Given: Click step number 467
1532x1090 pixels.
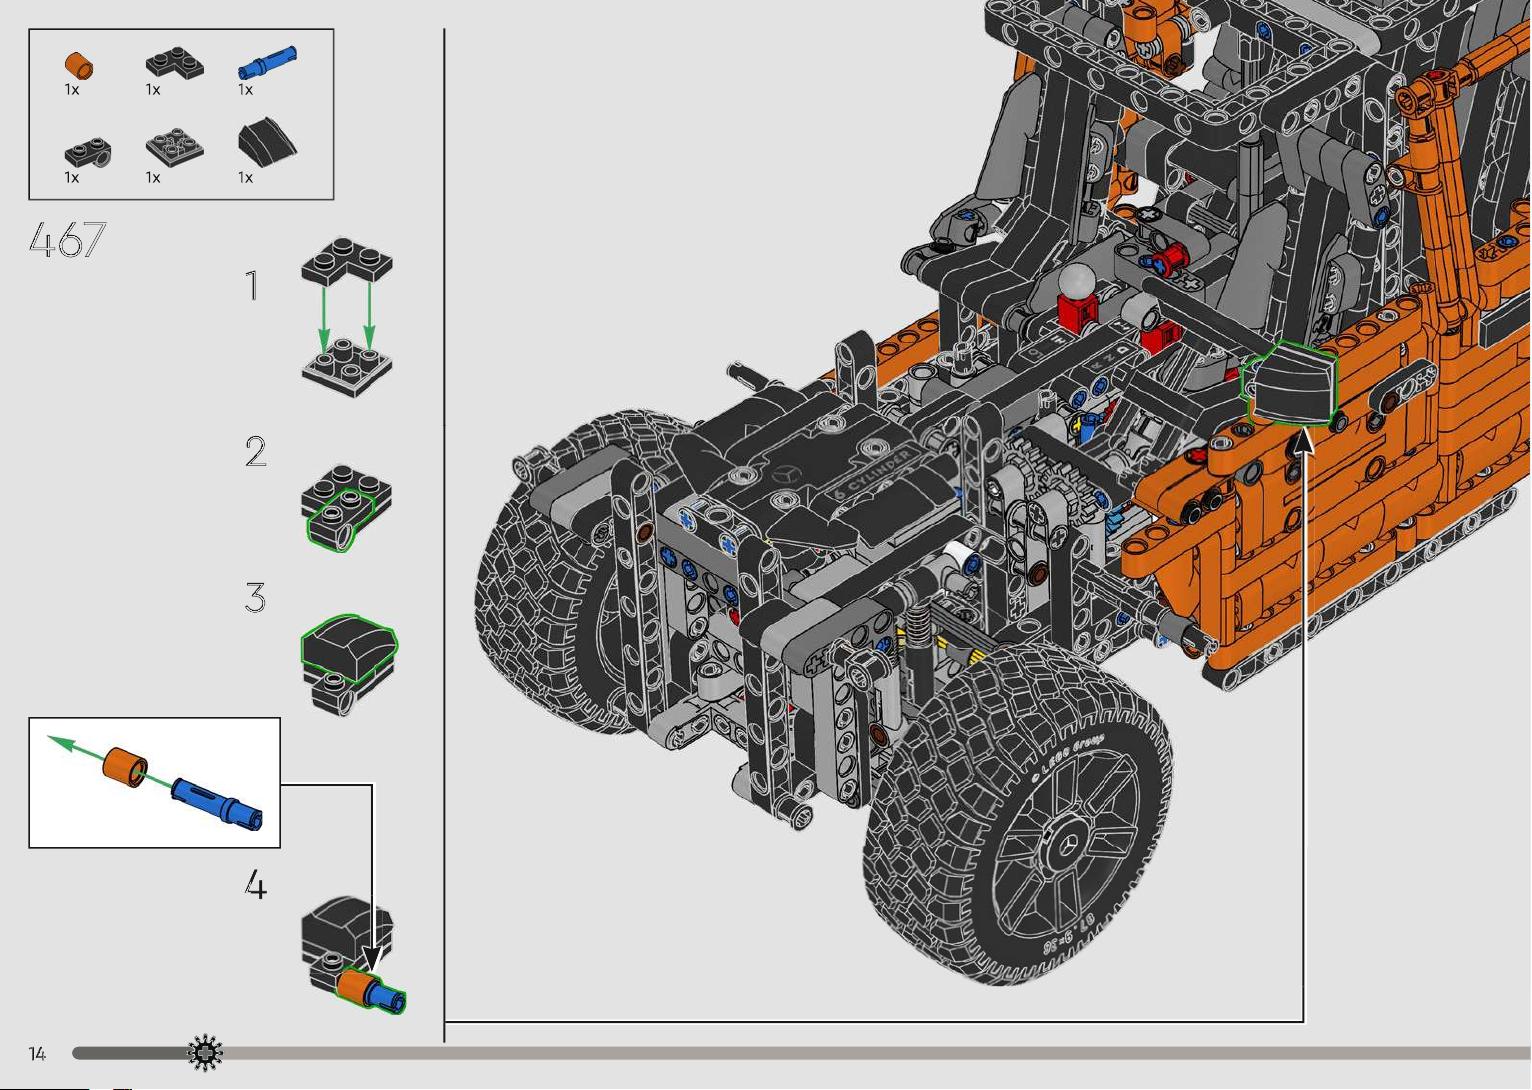Looking at the screenshot, I should click(x=67, y=241).
